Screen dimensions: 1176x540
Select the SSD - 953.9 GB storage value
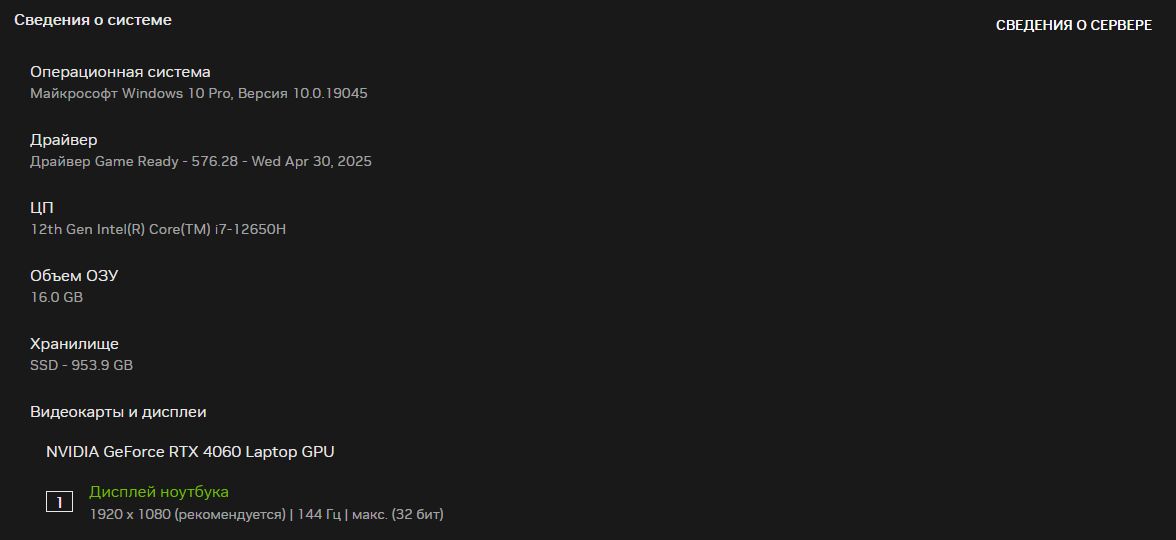81,365
